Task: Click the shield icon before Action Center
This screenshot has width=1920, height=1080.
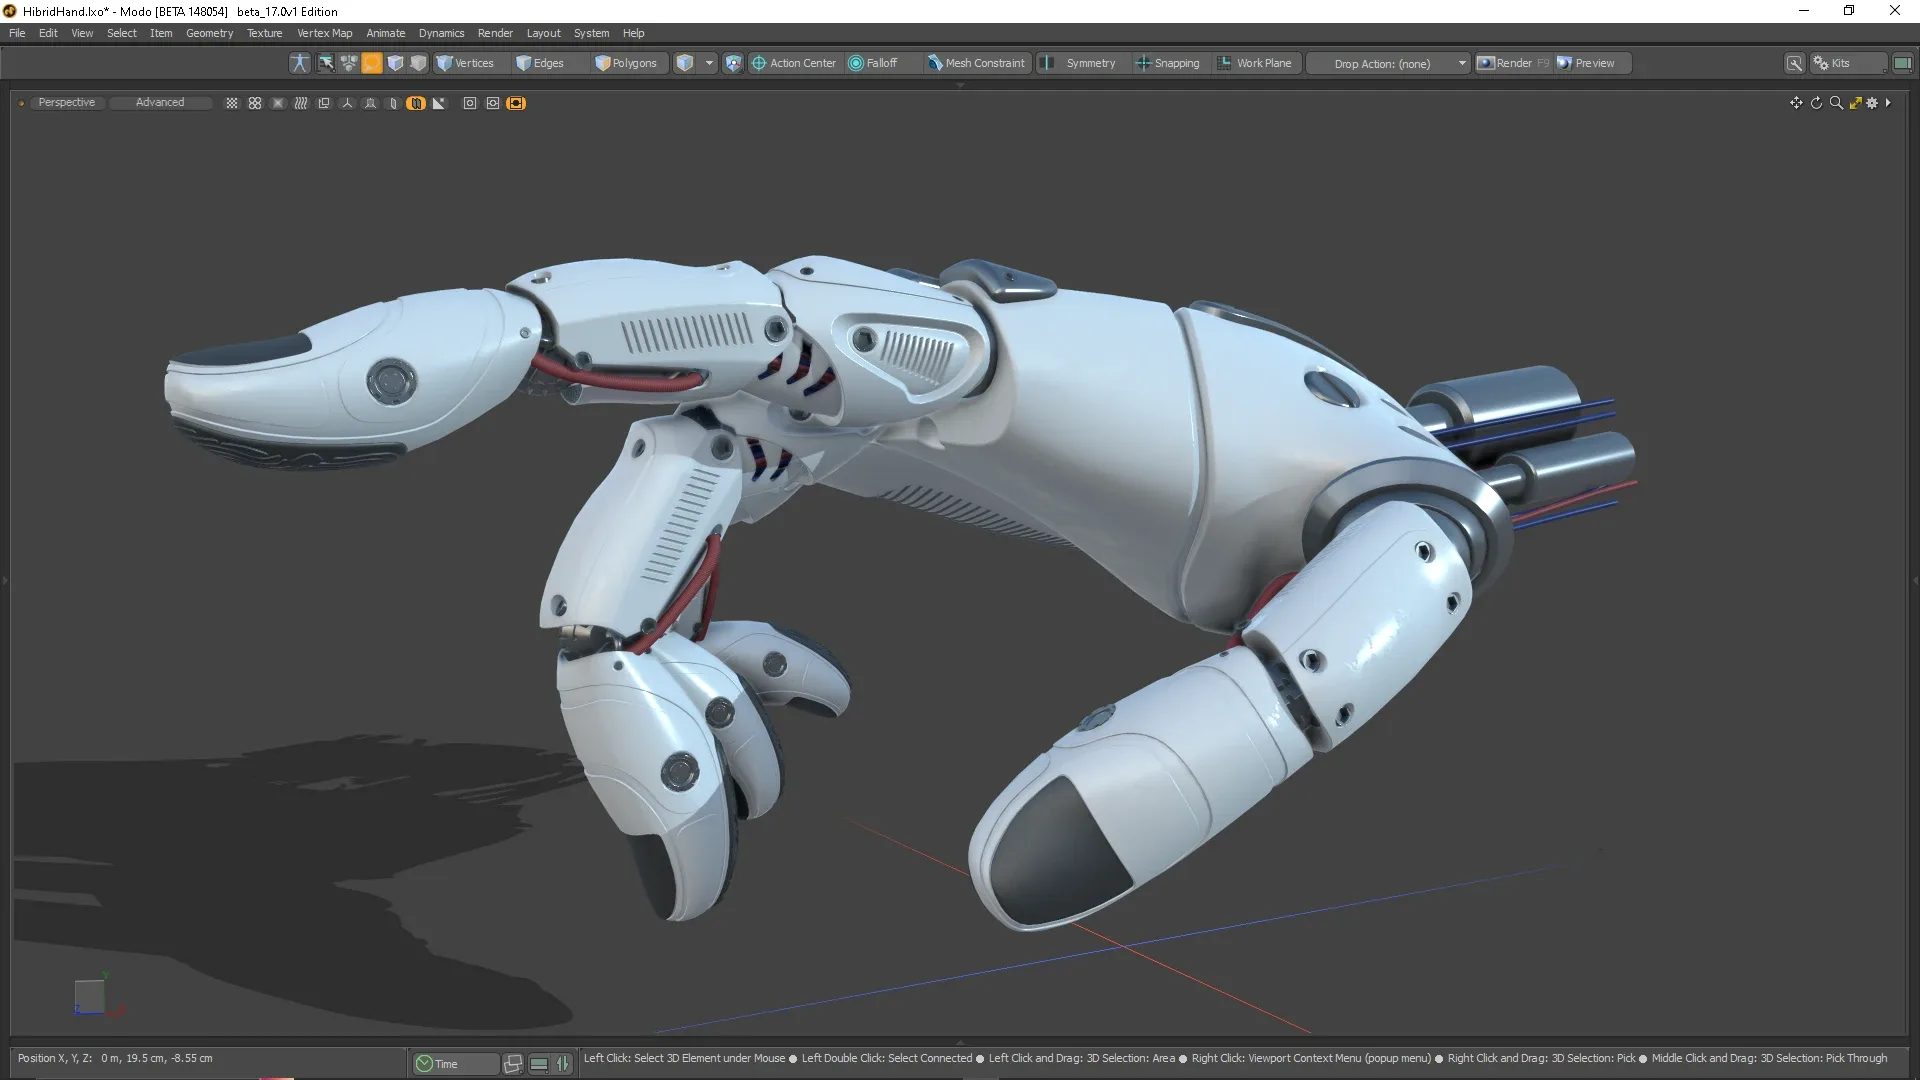Action: pos(733,63)
